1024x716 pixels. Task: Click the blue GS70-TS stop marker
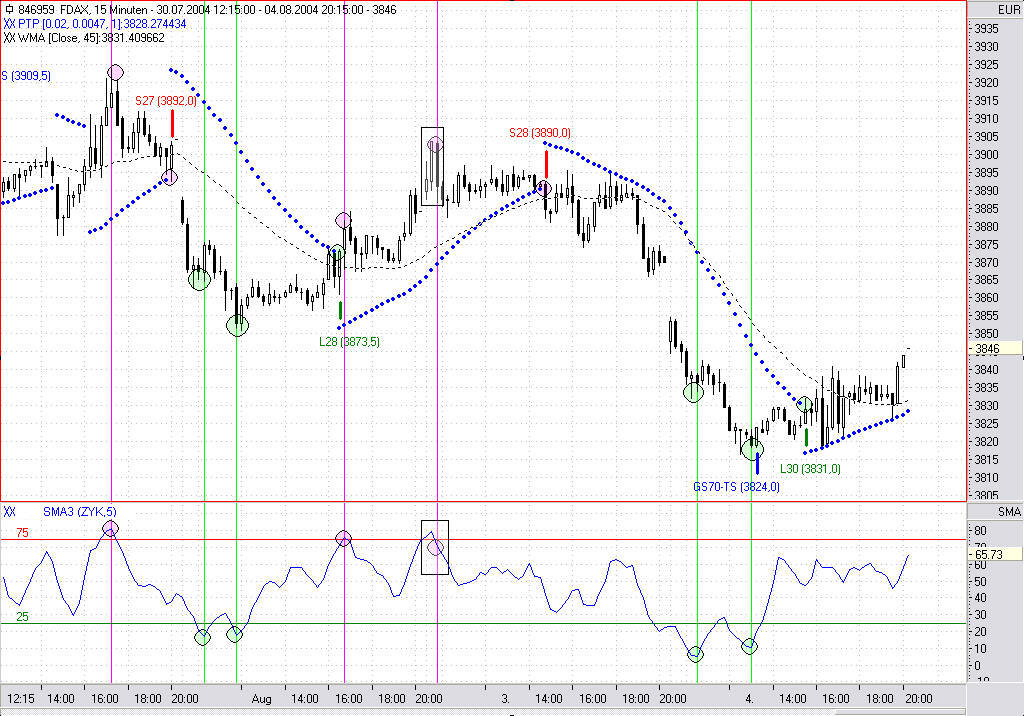(757, 464)
